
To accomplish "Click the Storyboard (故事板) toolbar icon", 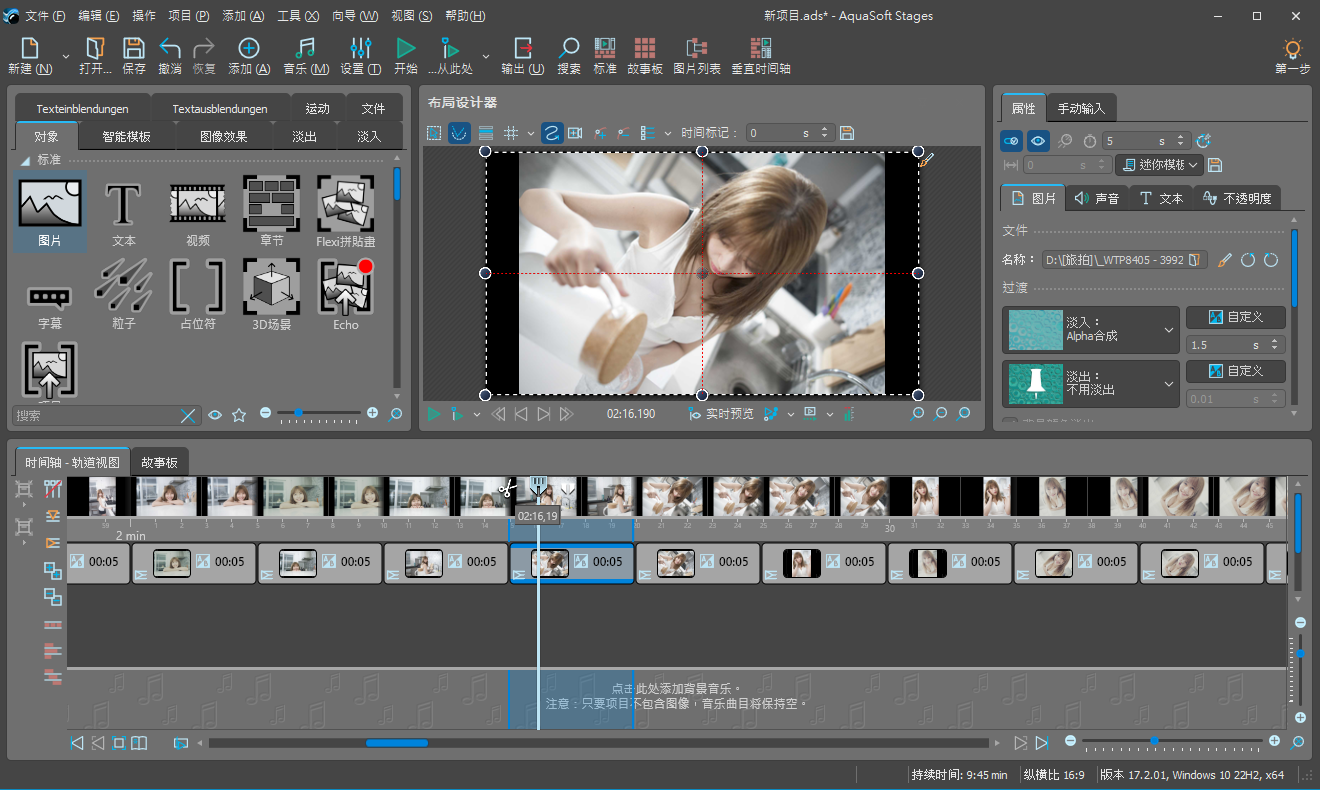I will point(645,56).
